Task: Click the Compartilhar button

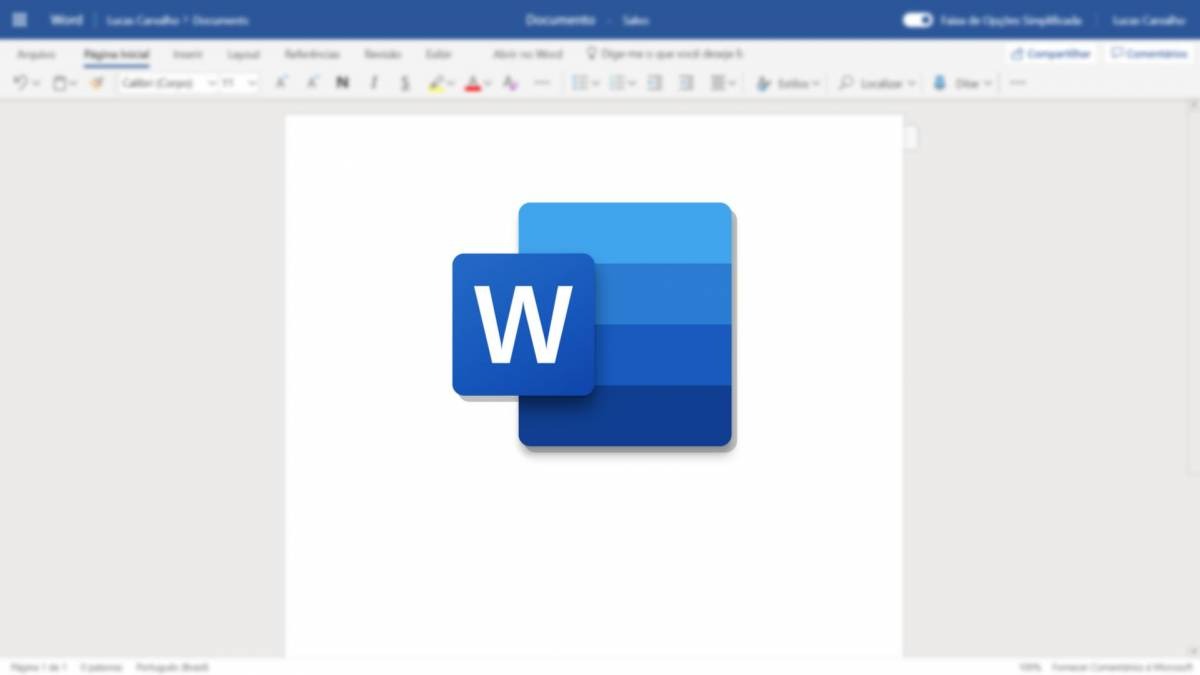Action: [x=1050, y=54]
